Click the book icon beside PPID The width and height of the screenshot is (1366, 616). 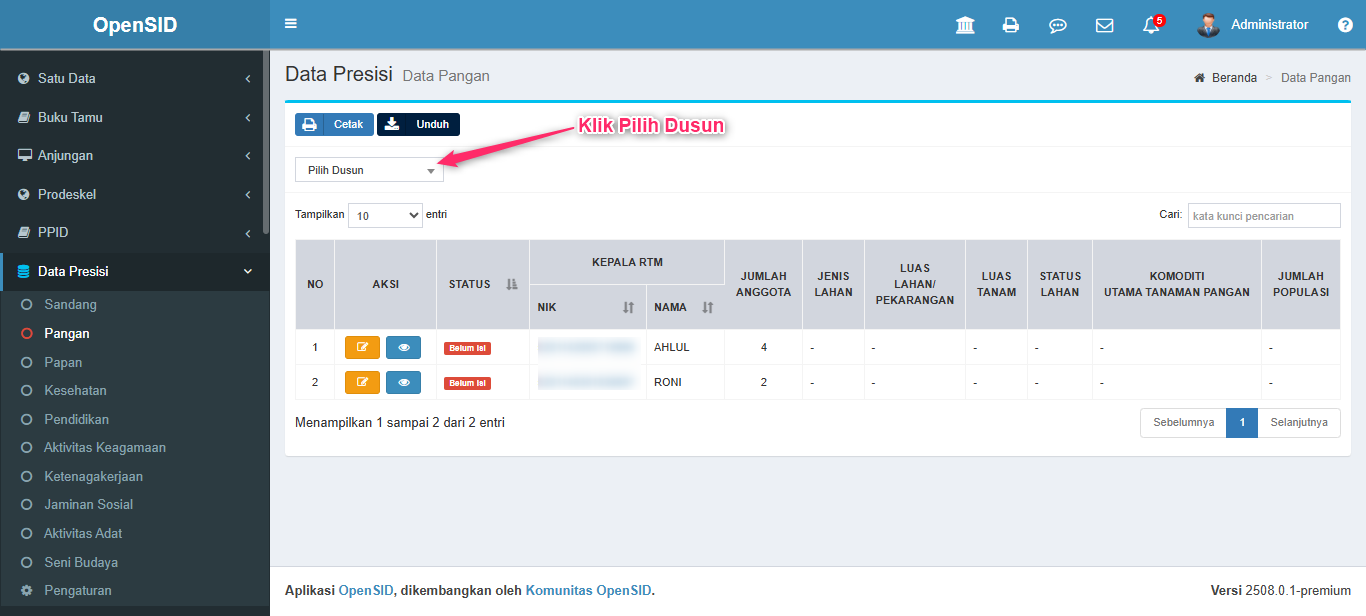click(x=24, y=232)
